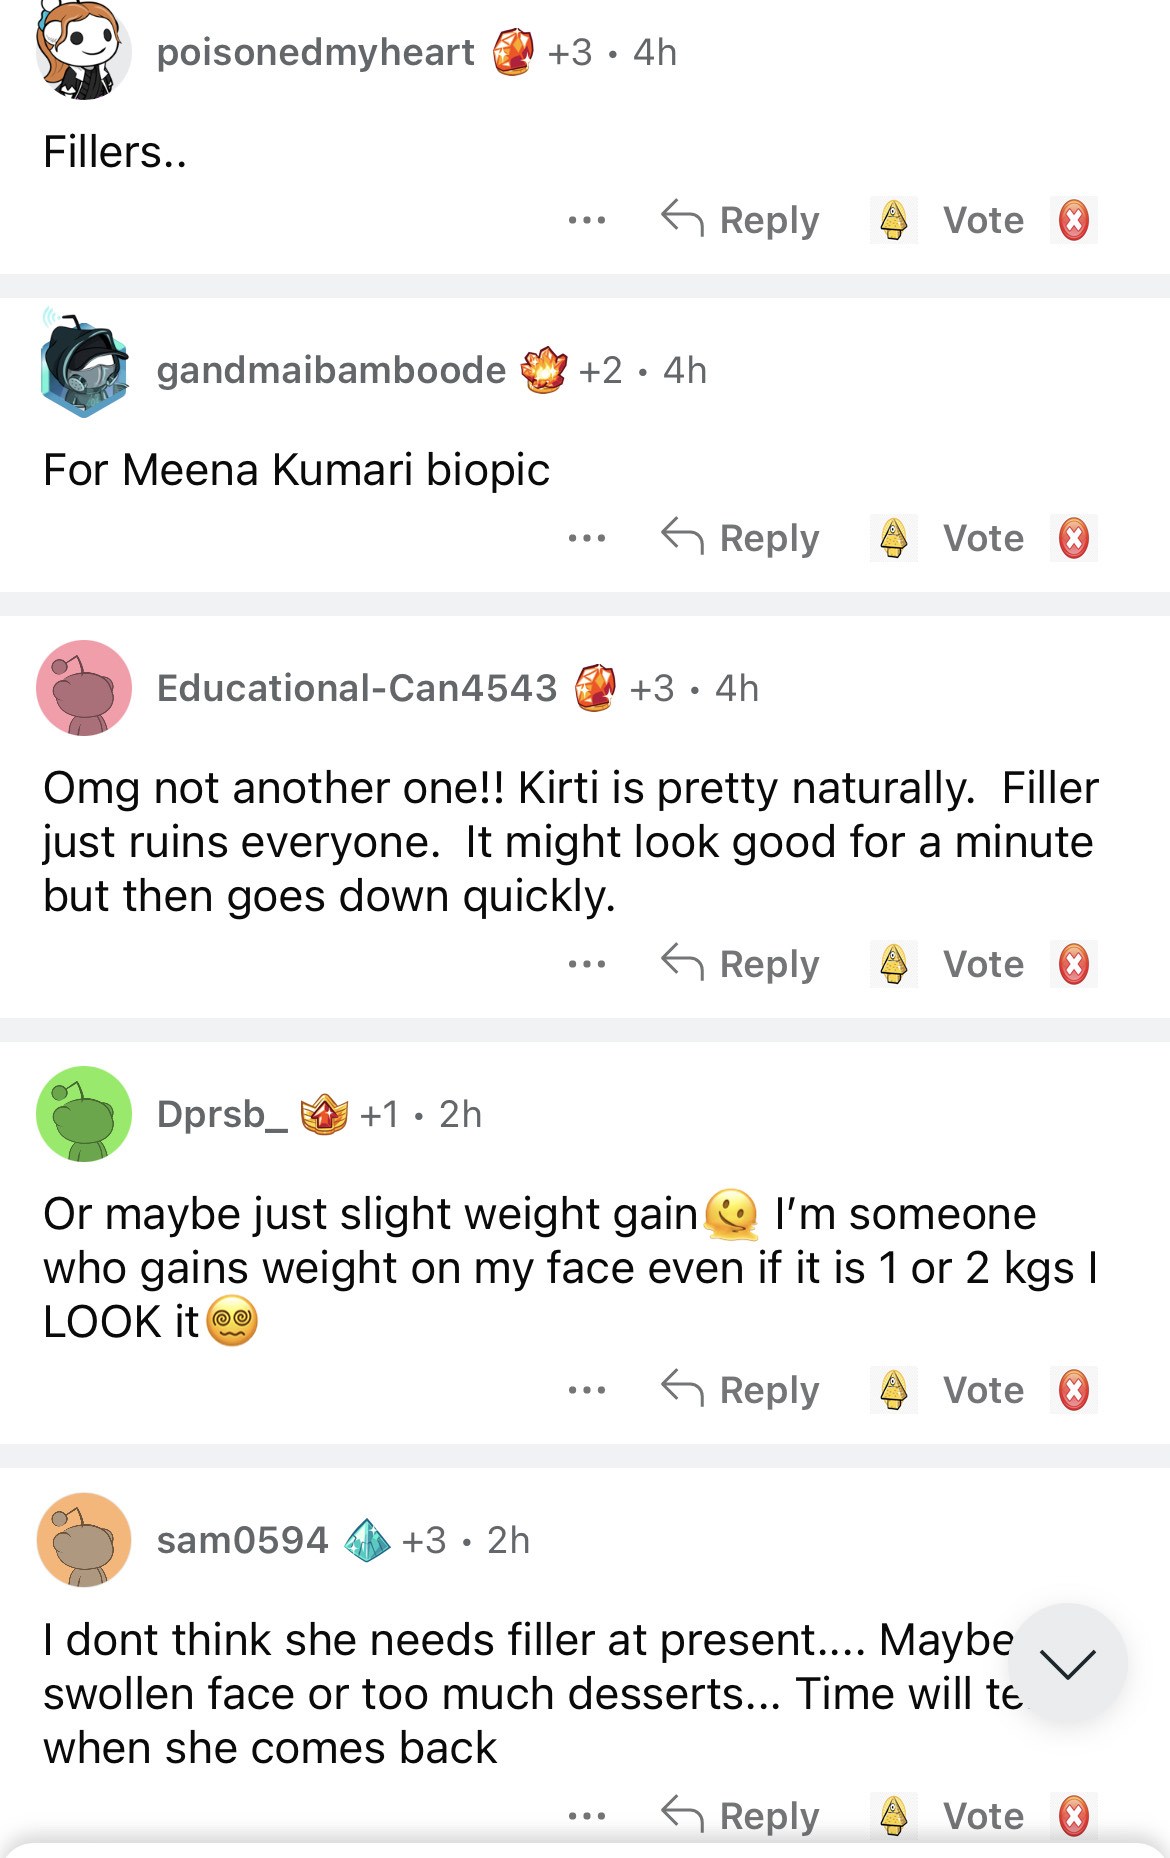Reply to the Fillers.. comment
Screen dimensions: 1170x1858
click(741, 220)
